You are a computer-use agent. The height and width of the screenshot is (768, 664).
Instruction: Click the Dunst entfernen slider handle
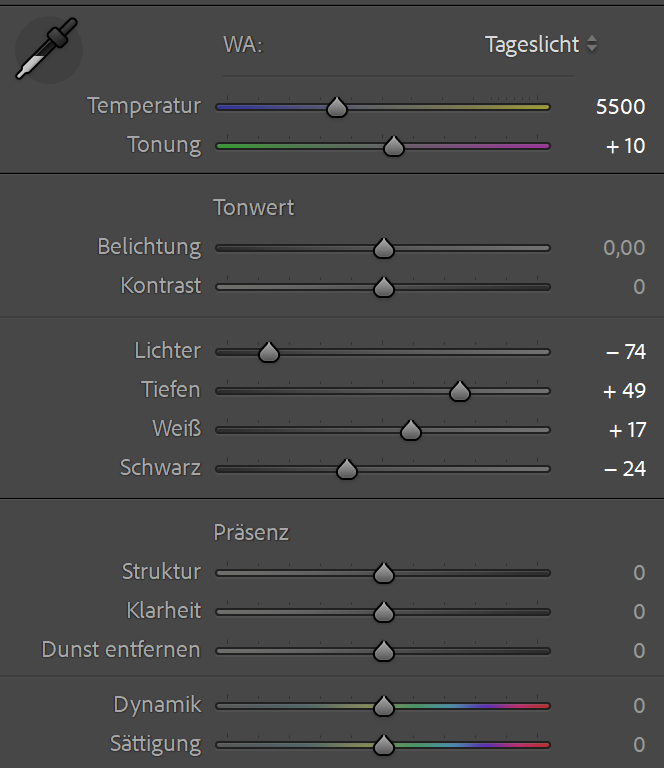pos(383,651)
